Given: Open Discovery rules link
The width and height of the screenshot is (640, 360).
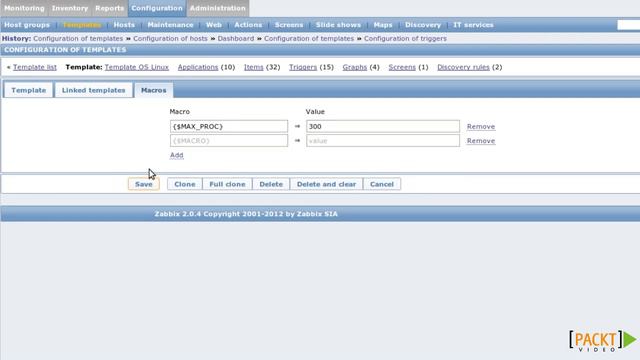Looking at the screenshot, I should coord(463,67).
